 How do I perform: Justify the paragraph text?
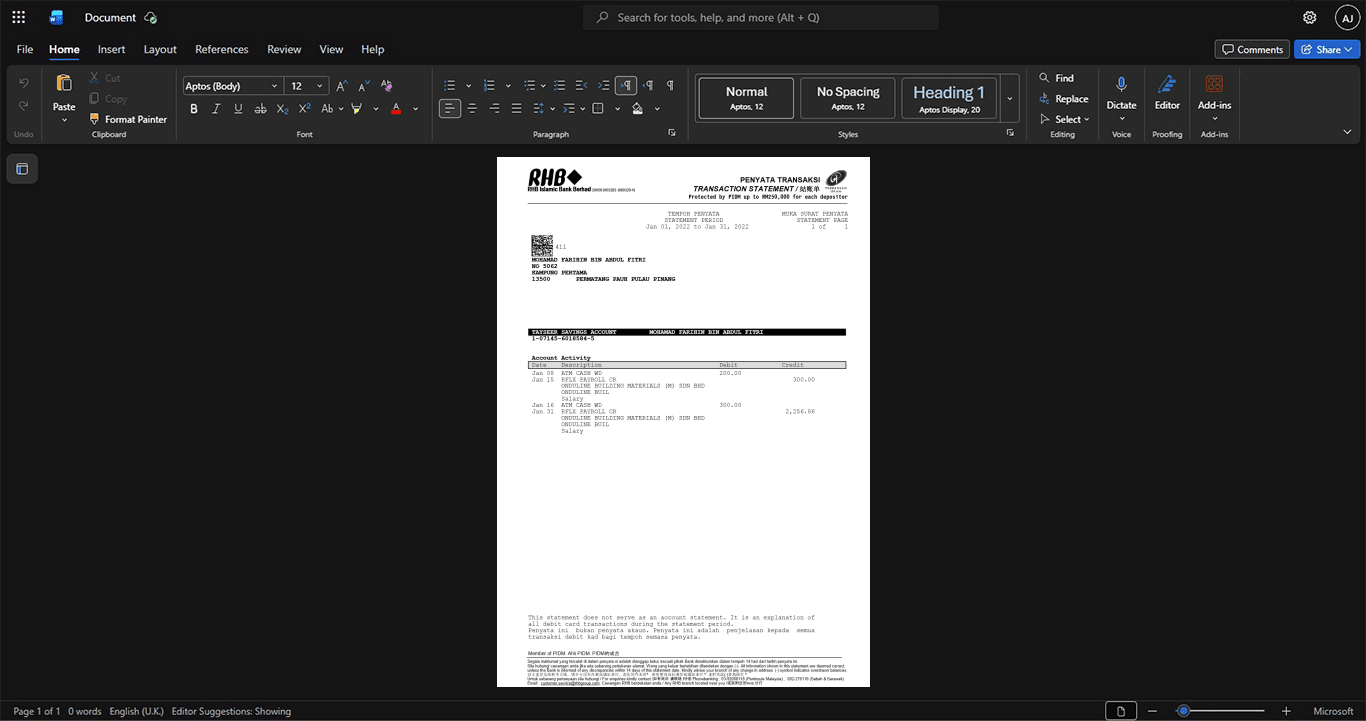pyautogui.click(x=516, y=108)
